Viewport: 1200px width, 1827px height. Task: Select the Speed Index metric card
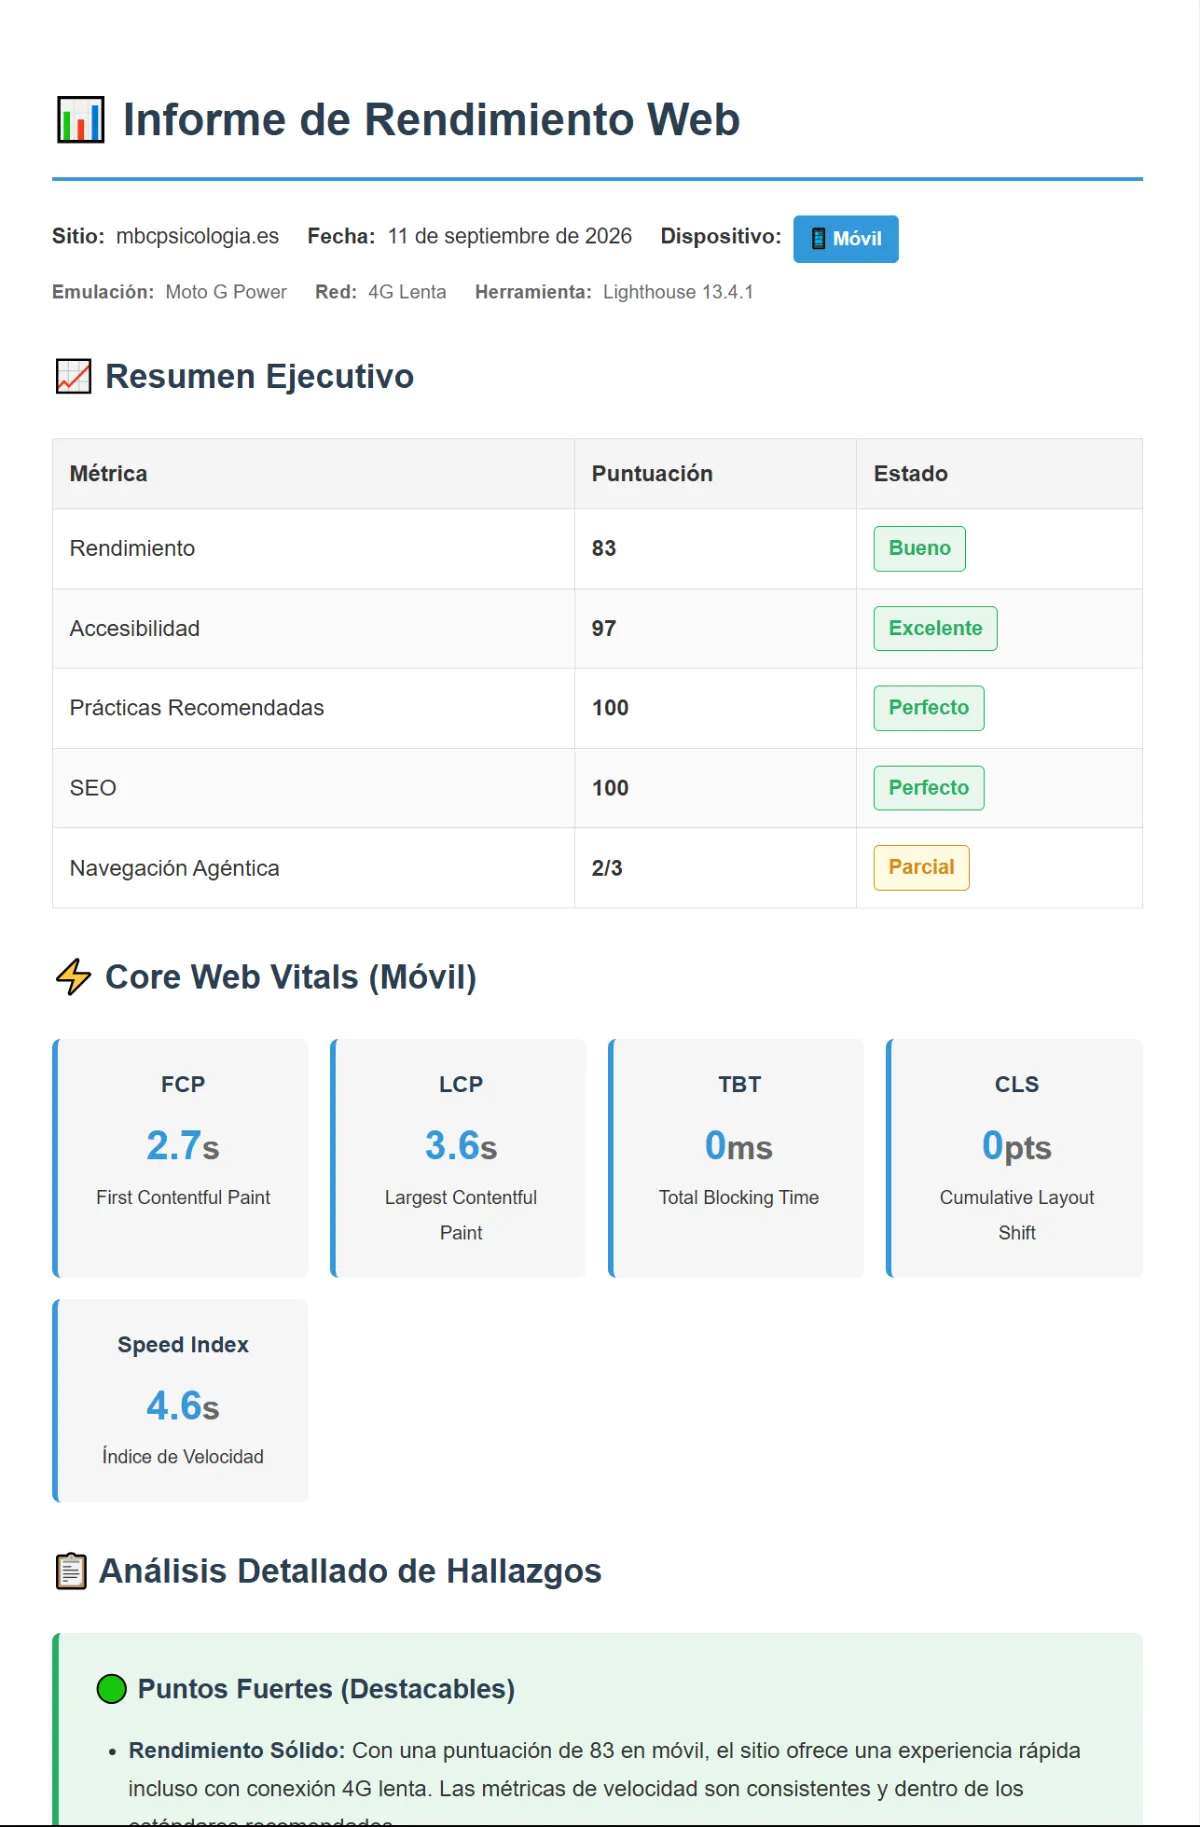181,1400
